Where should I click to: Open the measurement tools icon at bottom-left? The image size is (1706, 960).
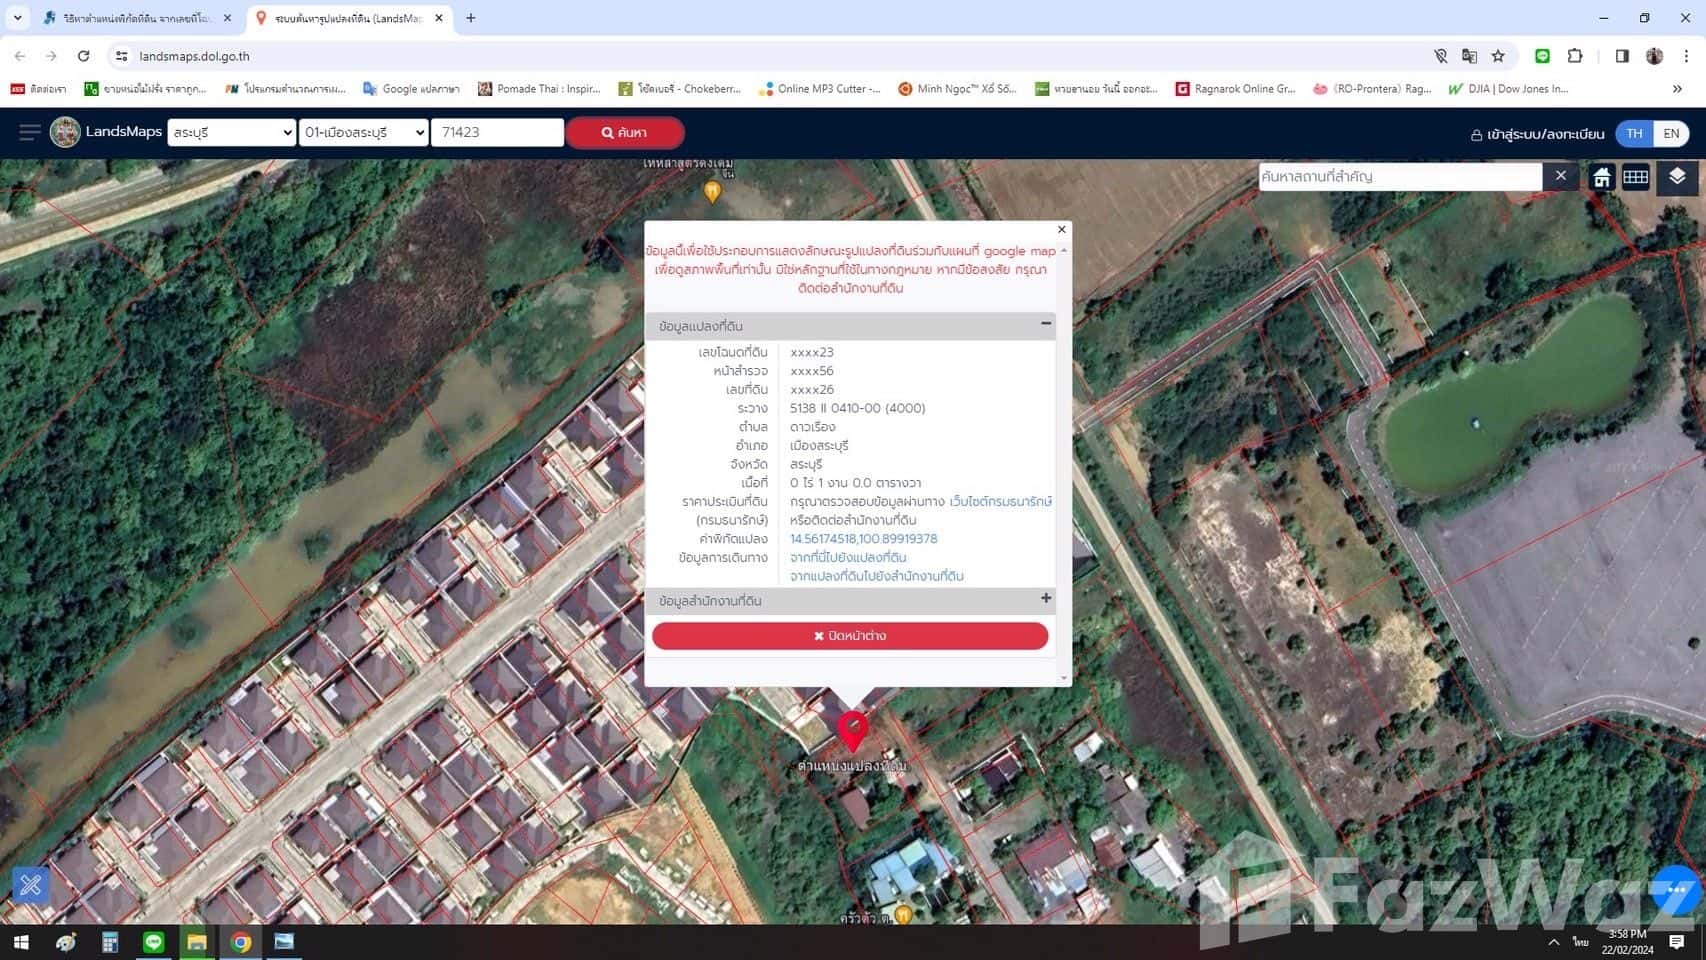point(31,885)
